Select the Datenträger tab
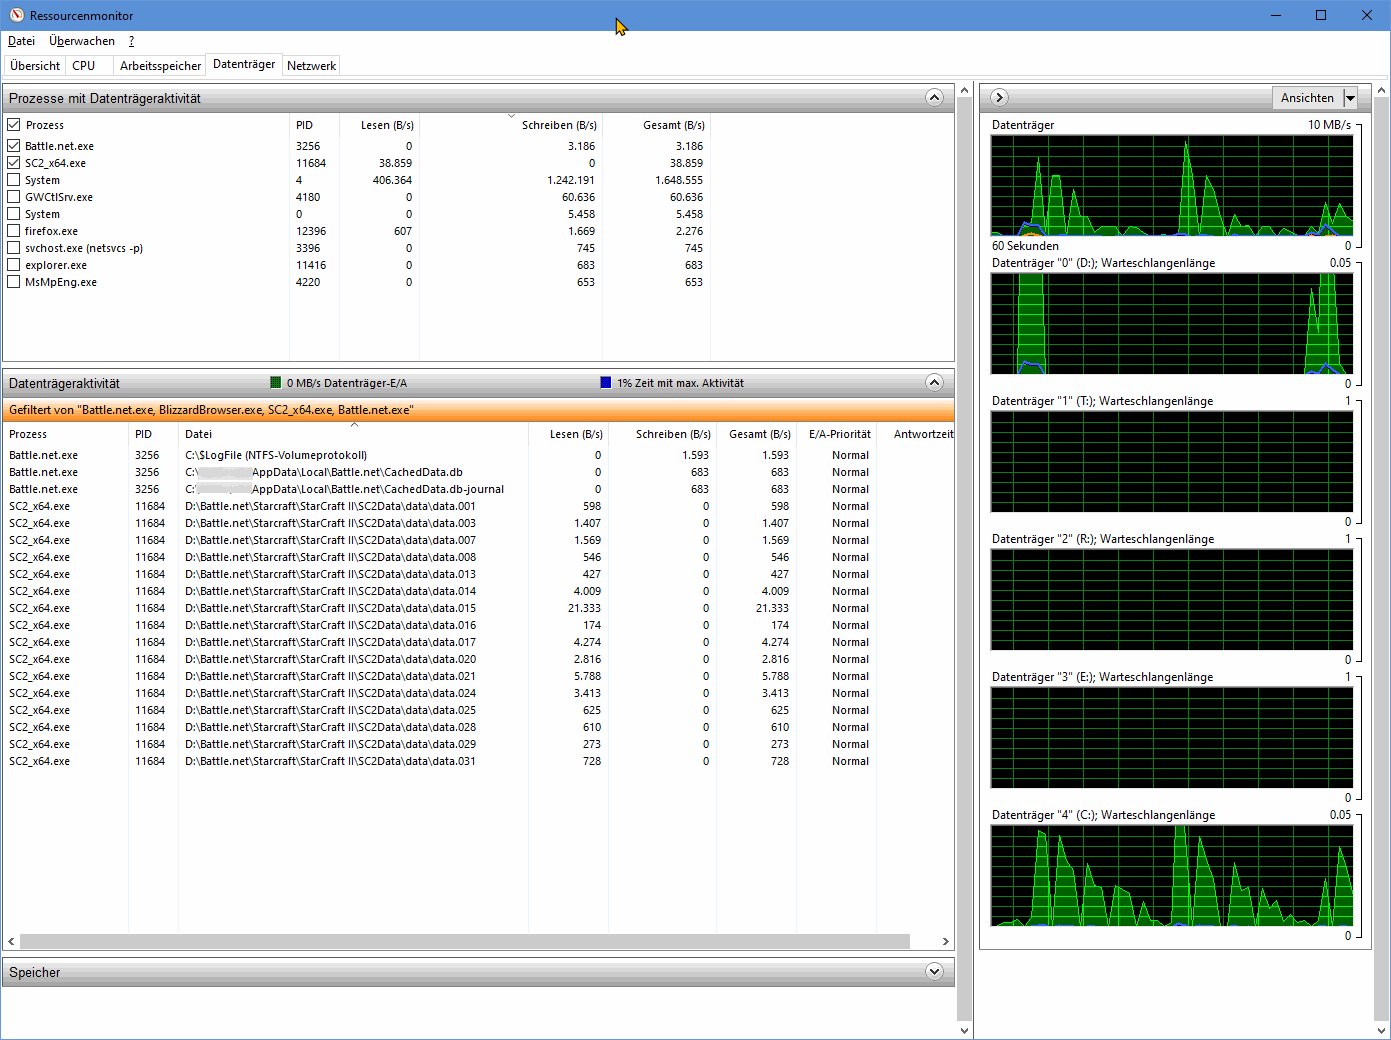The image size is (1391, 1040). [x=244, y=64]
